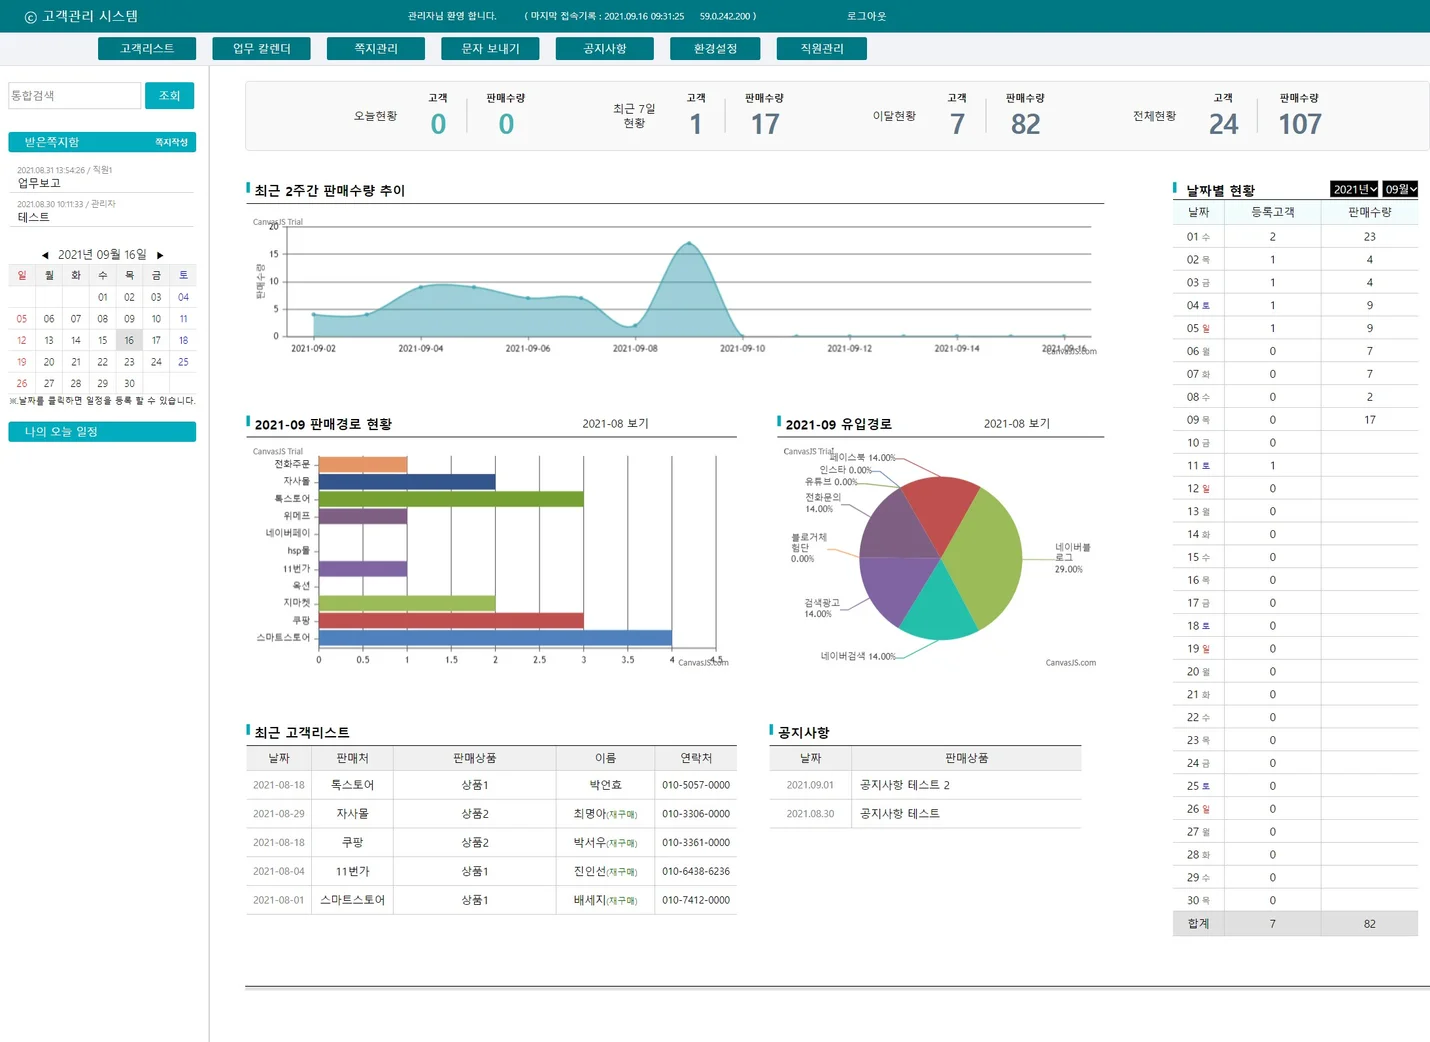This screenshot has width=1430, height=1042.
Task: Click customer name 진인선
Action: [590, 872]
